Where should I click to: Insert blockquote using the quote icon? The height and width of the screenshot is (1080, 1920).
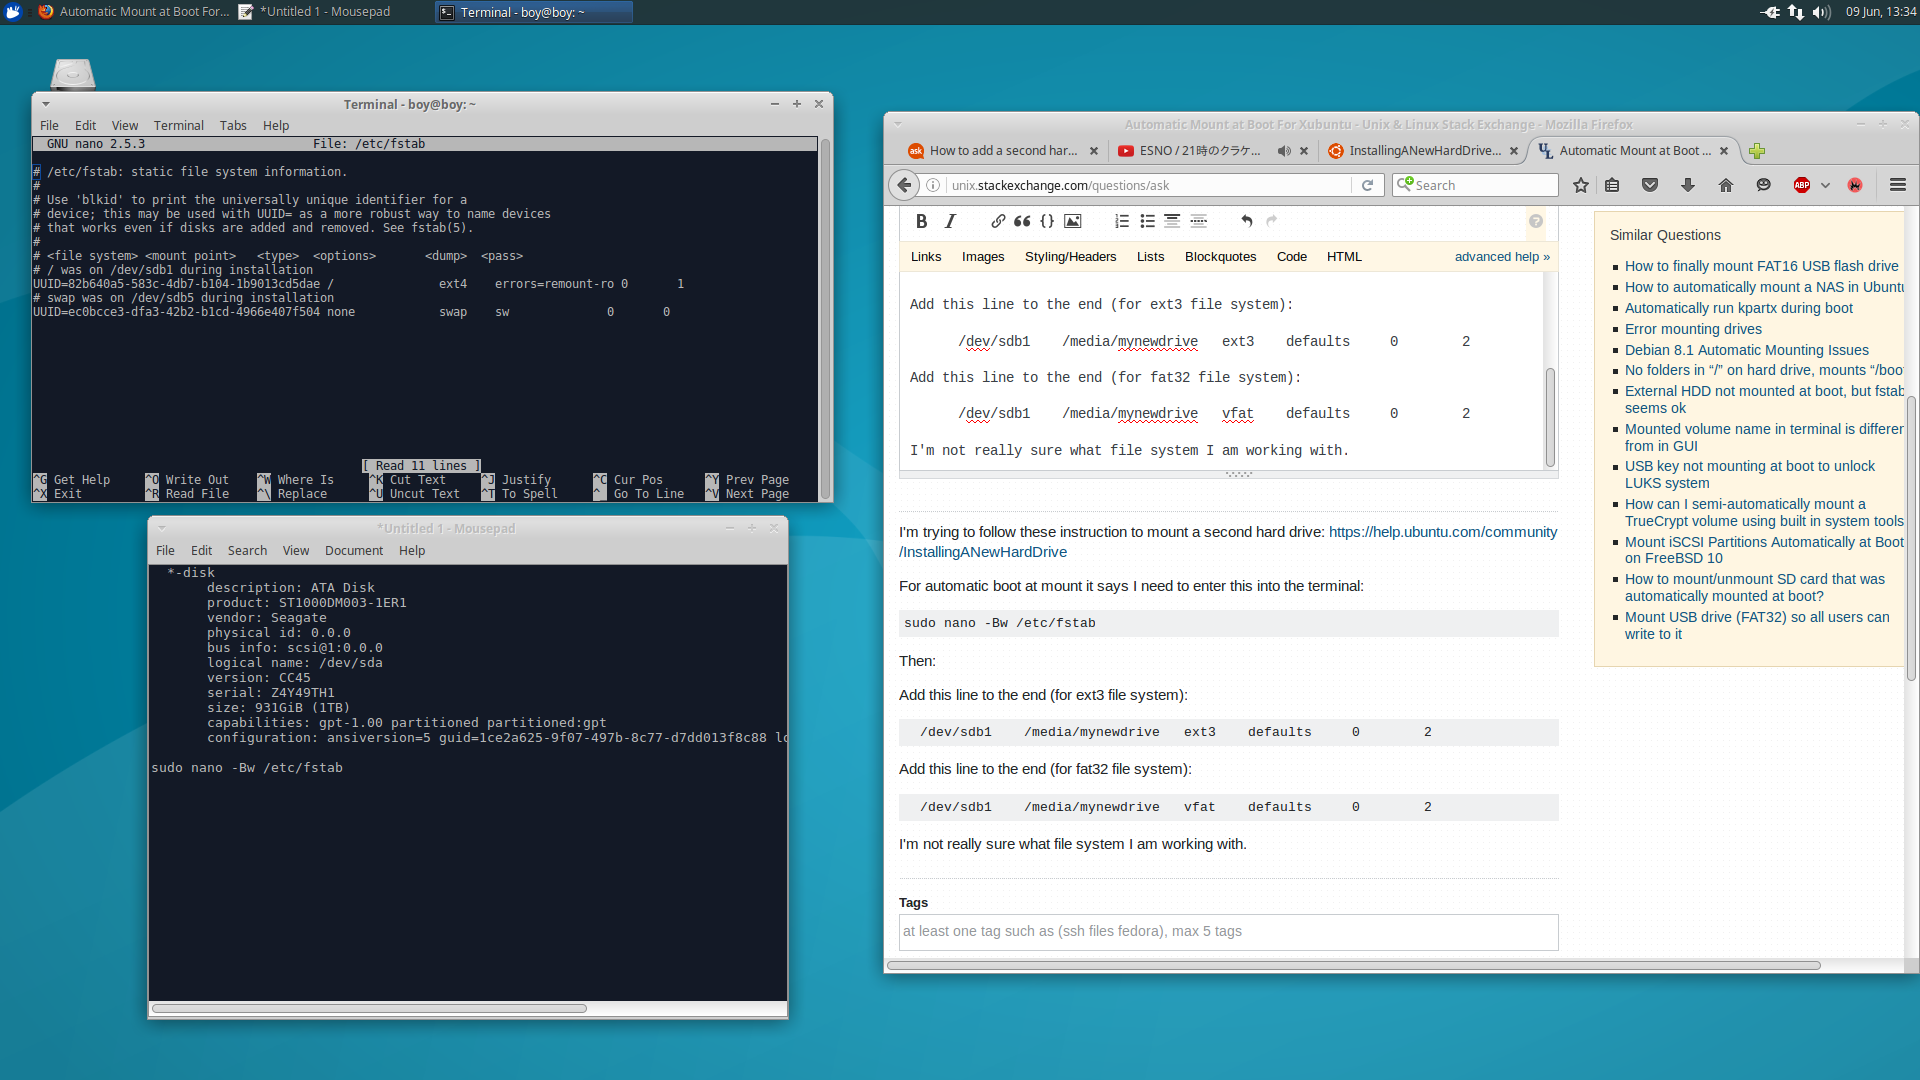(1022, 221)
